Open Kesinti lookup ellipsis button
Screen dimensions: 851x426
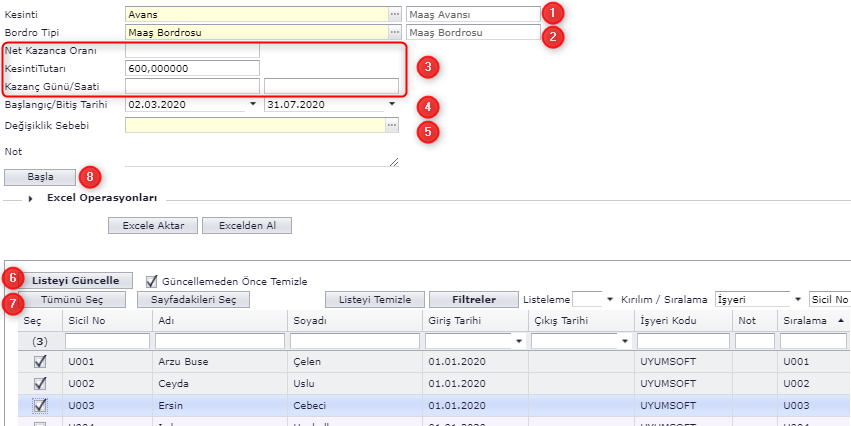393,15
